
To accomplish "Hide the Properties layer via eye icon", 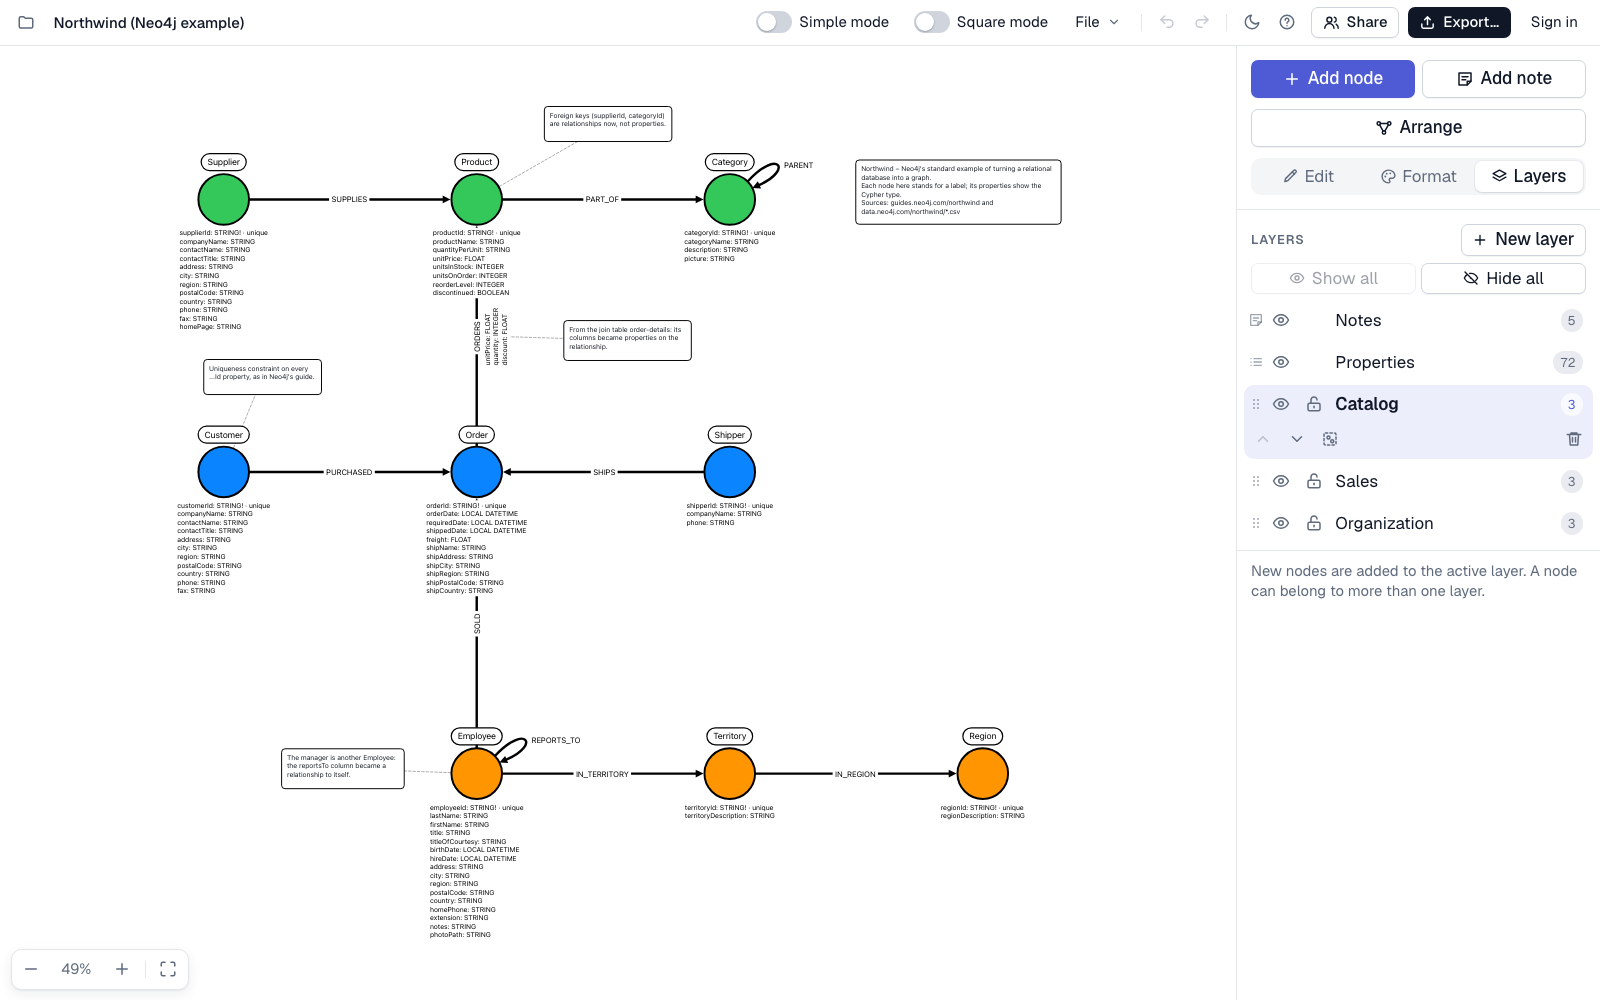I will tap(1281, 362).
